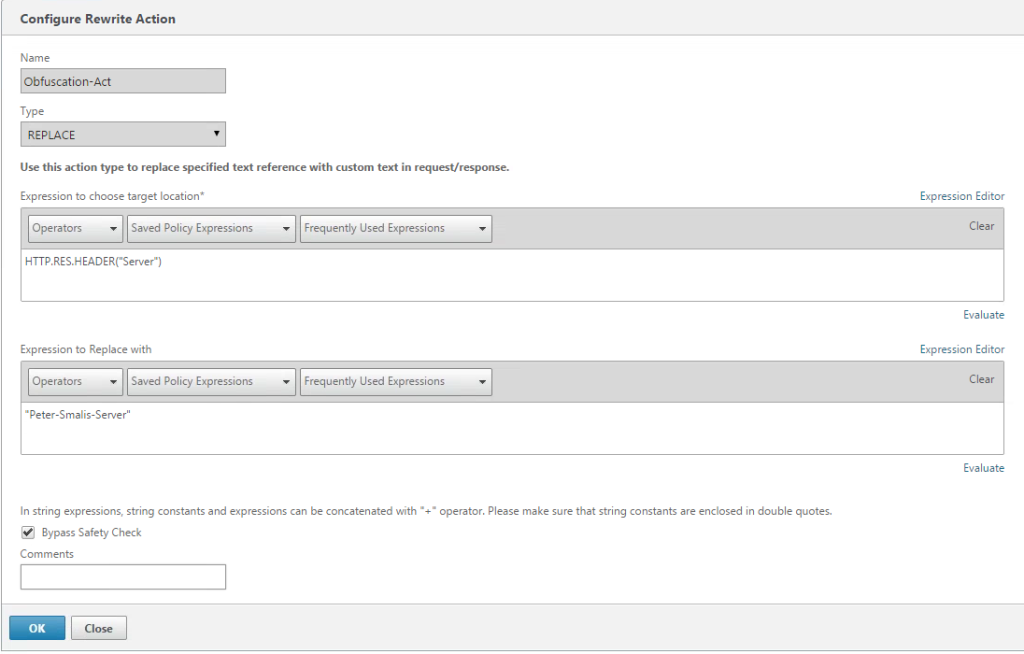Open the Type dropdown showing REPLACE
The height and width of the screenshot is (654, 1024).
[123, 134]
